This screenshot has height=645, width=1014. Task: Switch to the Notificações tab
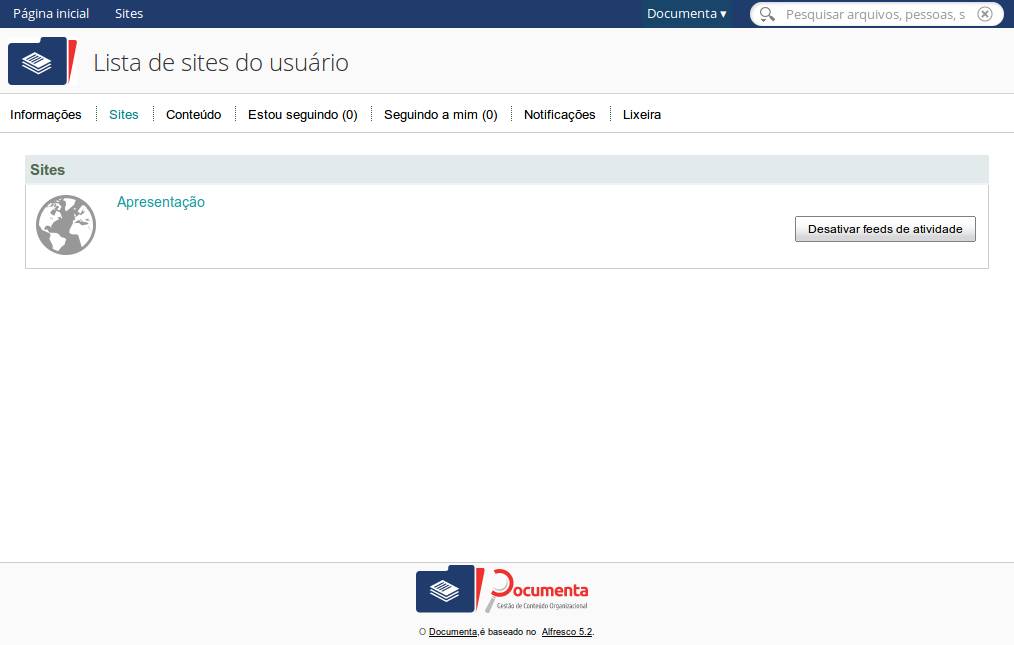pos(559,115)
